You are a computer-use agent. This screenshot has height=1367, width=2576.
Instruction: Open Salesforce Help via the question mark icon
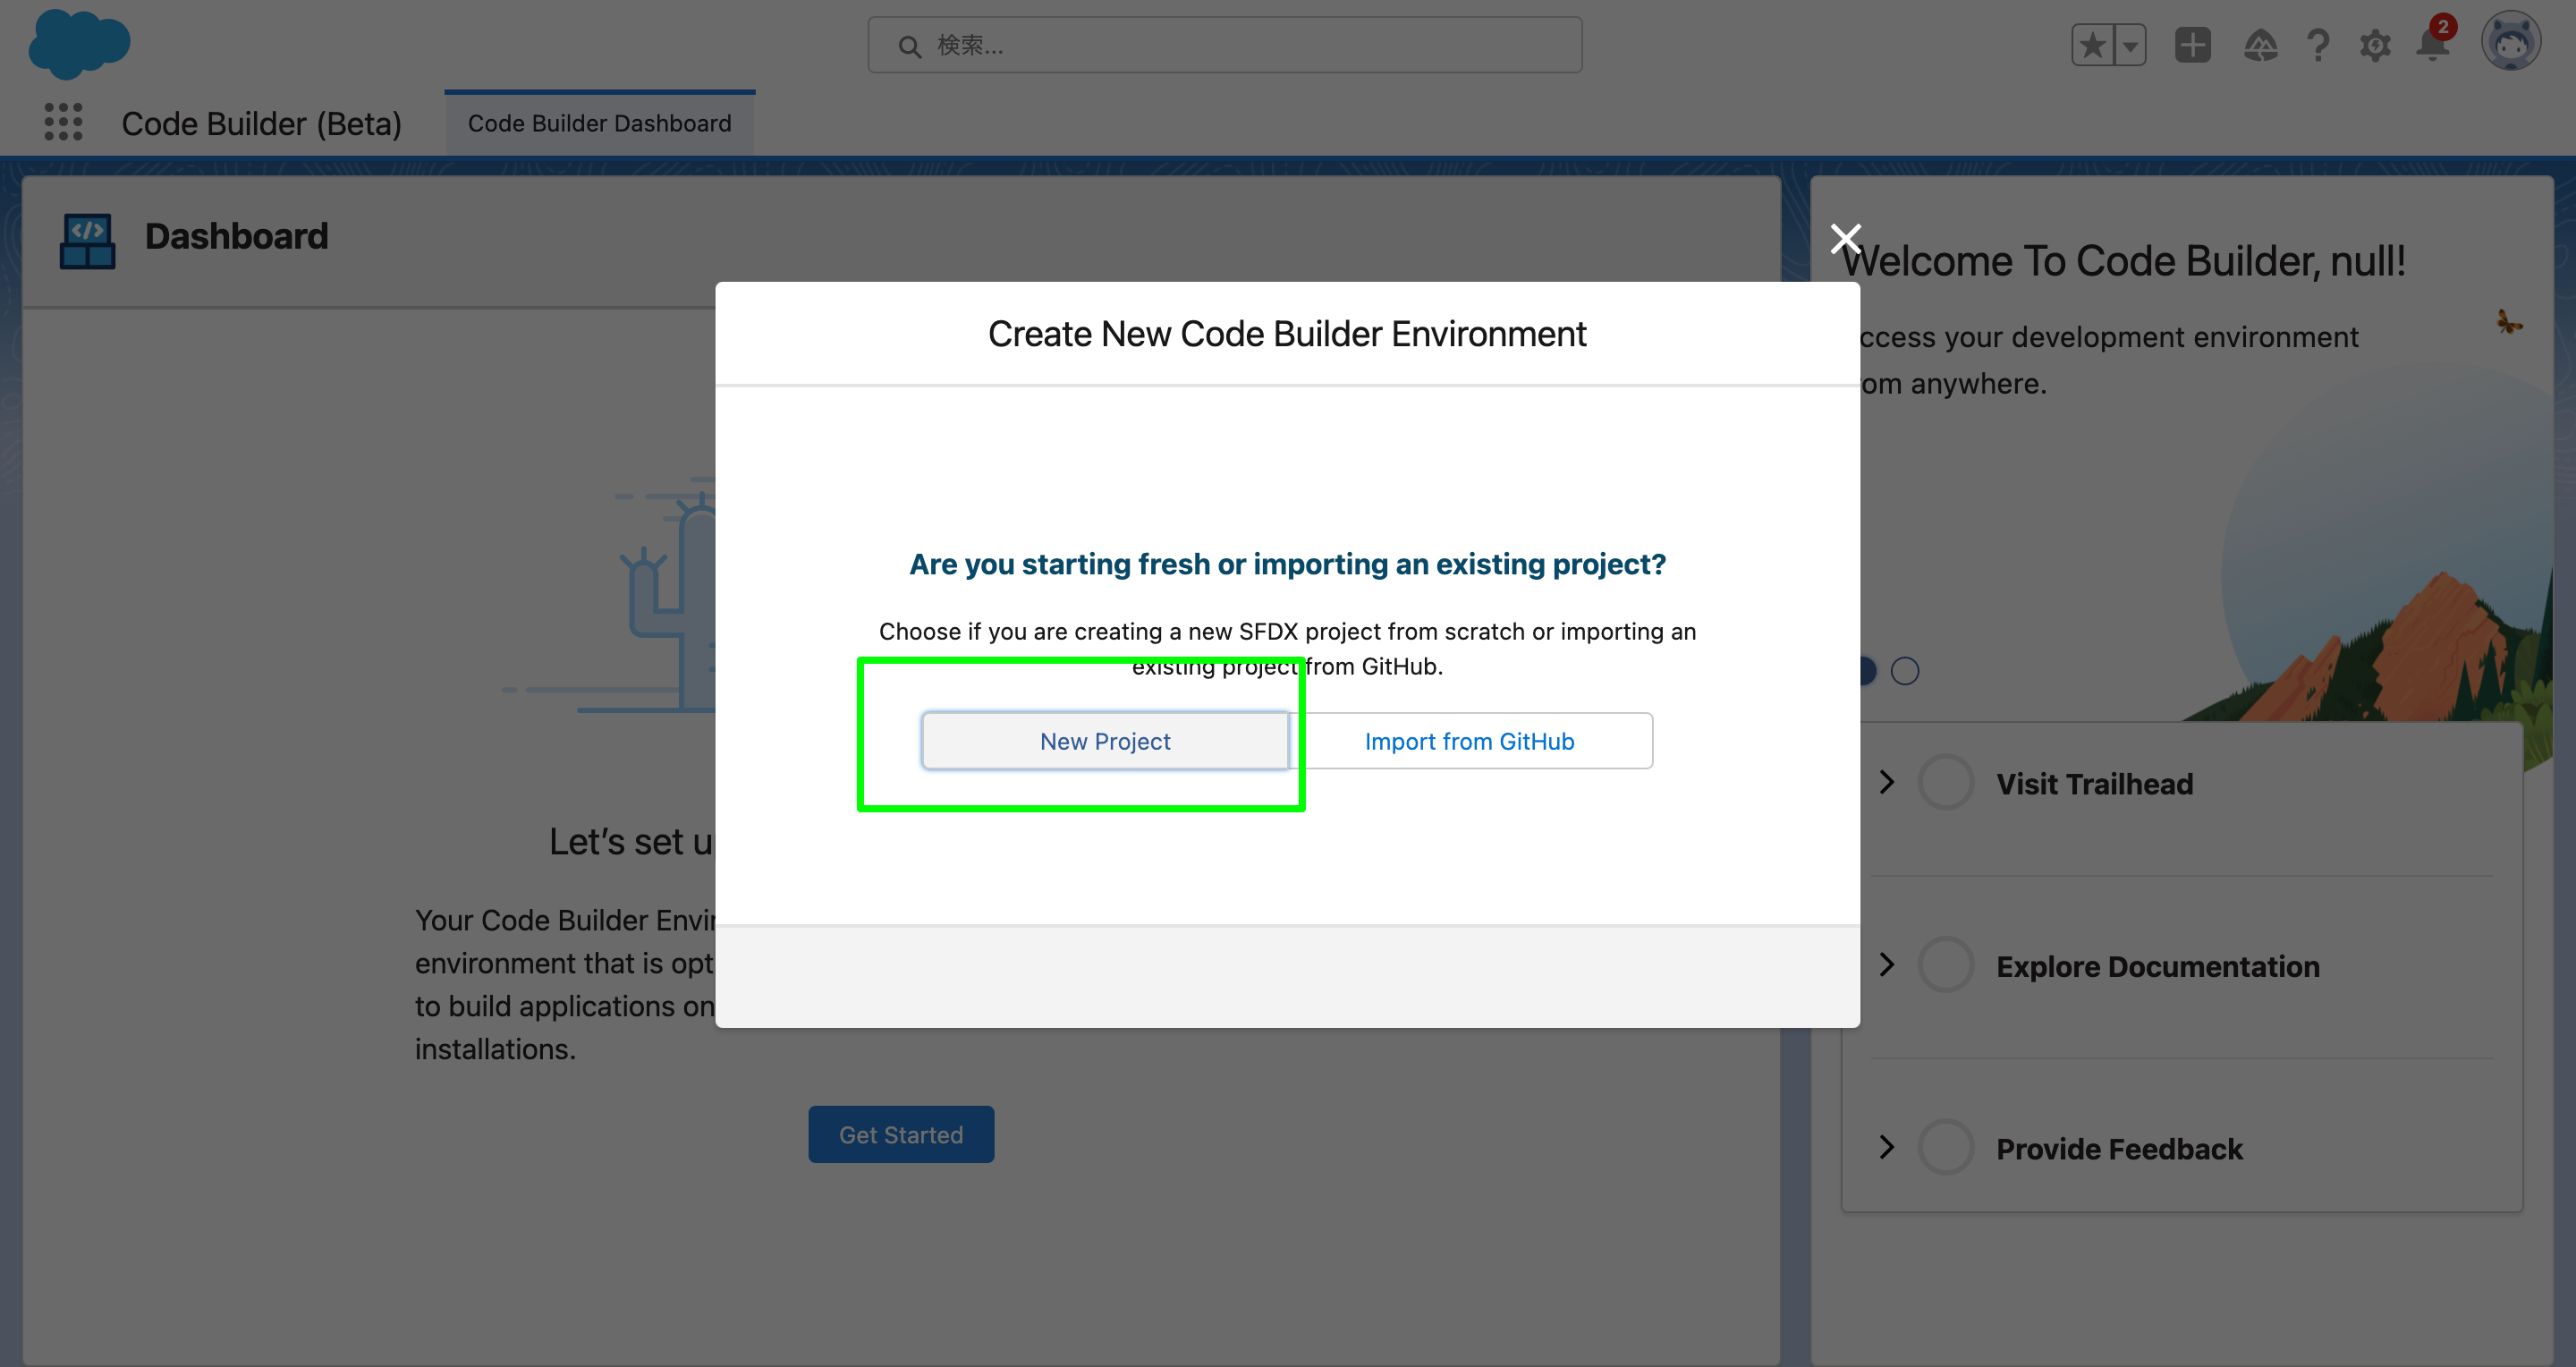point(2318,44)
